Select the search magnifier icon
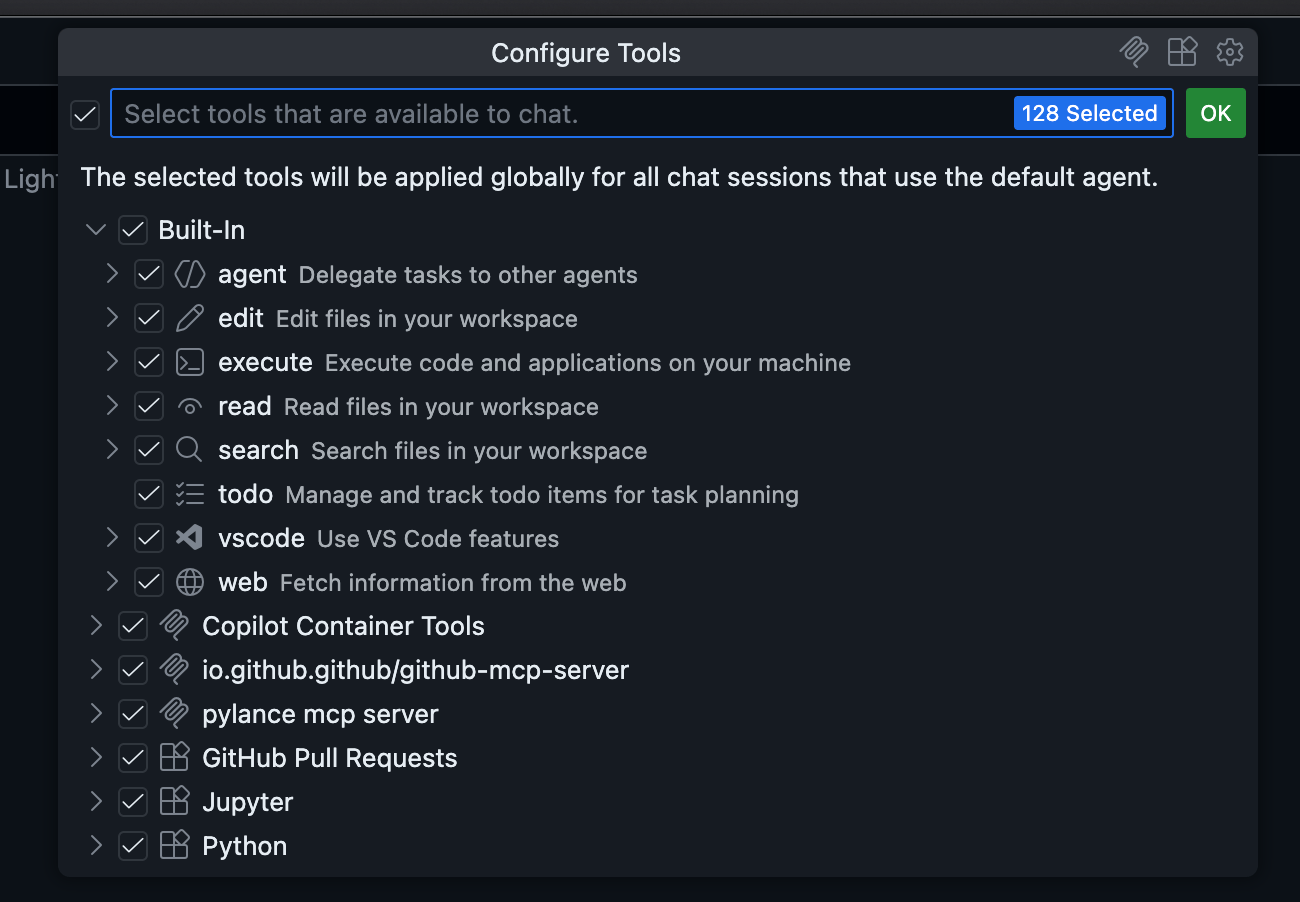The width and height of the screenshot is (1300, 902). (x=189, y=450)
